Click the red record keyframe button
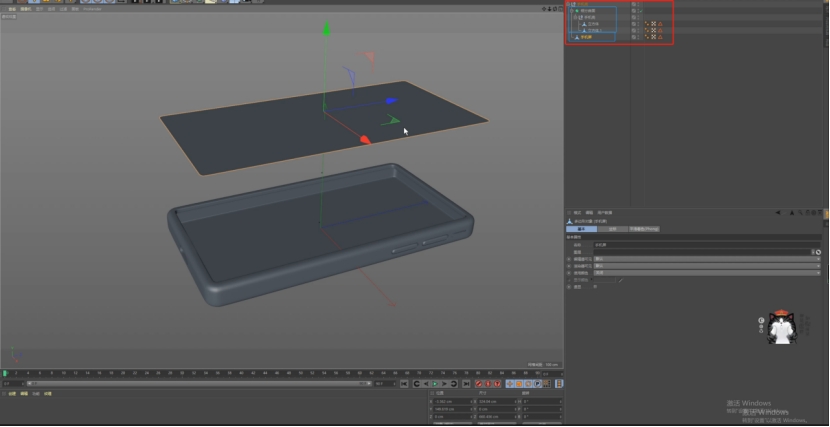 tap(479, 384)
